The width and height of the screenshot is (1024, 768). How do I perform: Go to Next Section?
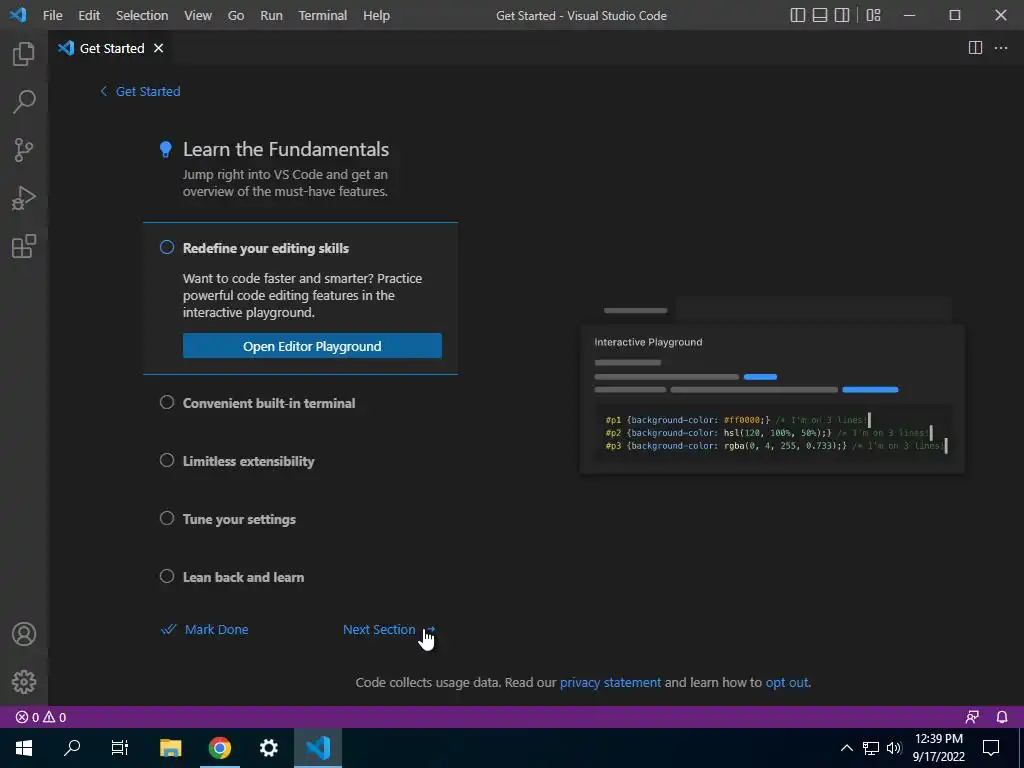389,630
